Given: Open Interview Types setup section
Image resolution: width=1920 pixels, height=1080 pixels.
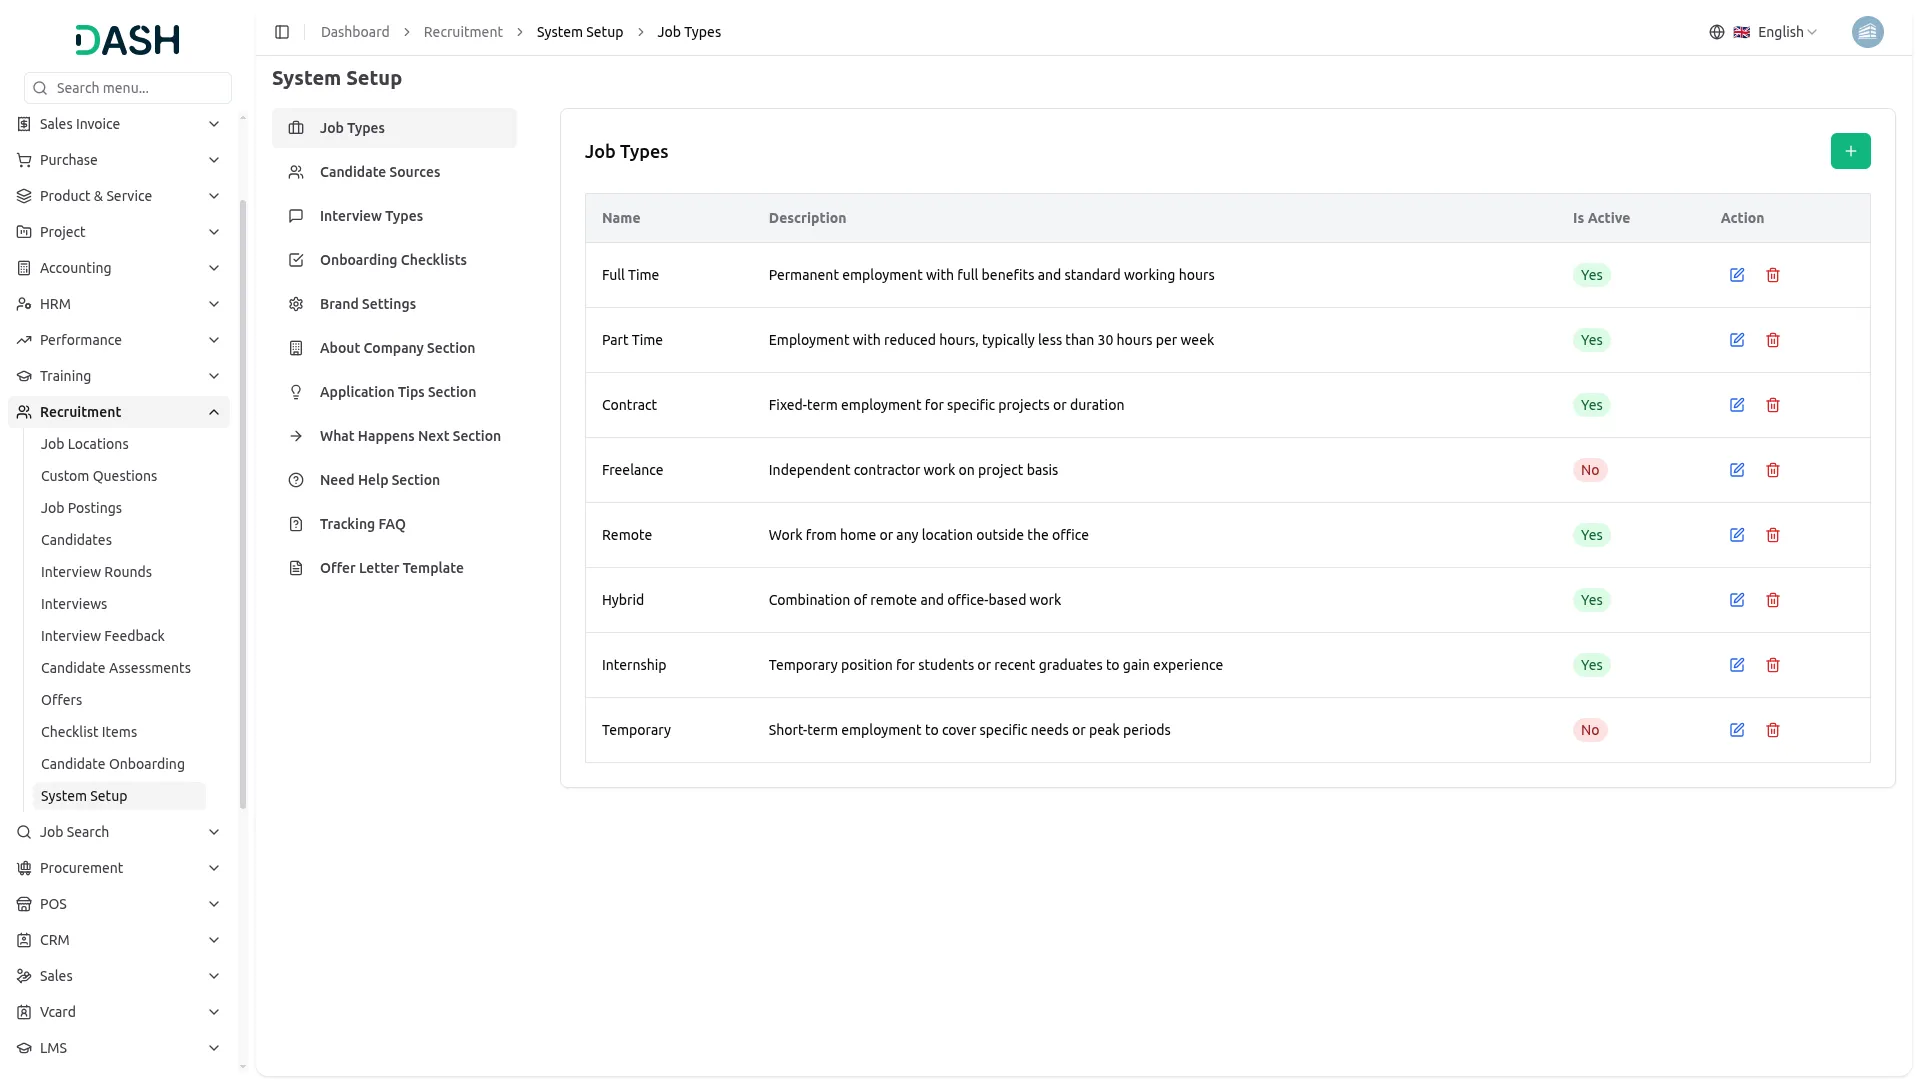Looking at the screenshot, I should click(371, 216).
